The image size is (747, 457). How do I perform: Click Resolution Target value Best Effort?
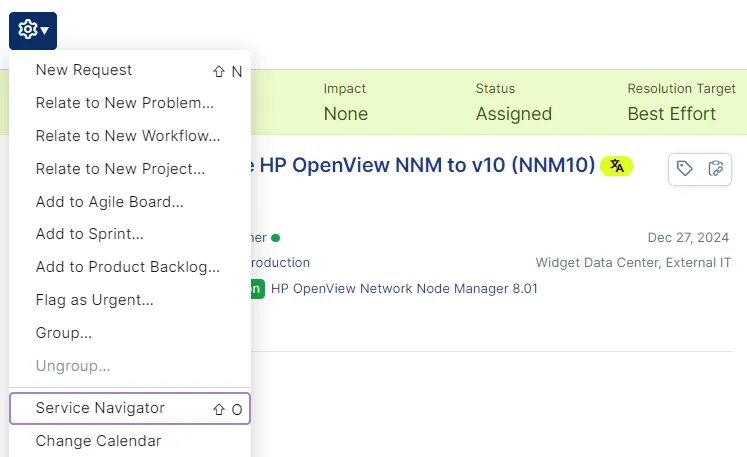pyautogui.click(x=672, y=114)
